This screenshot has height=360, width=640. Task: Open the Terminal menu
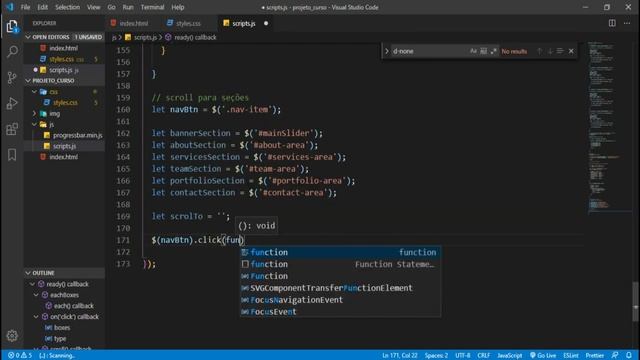pyautogui.click(x=152, y=7)
